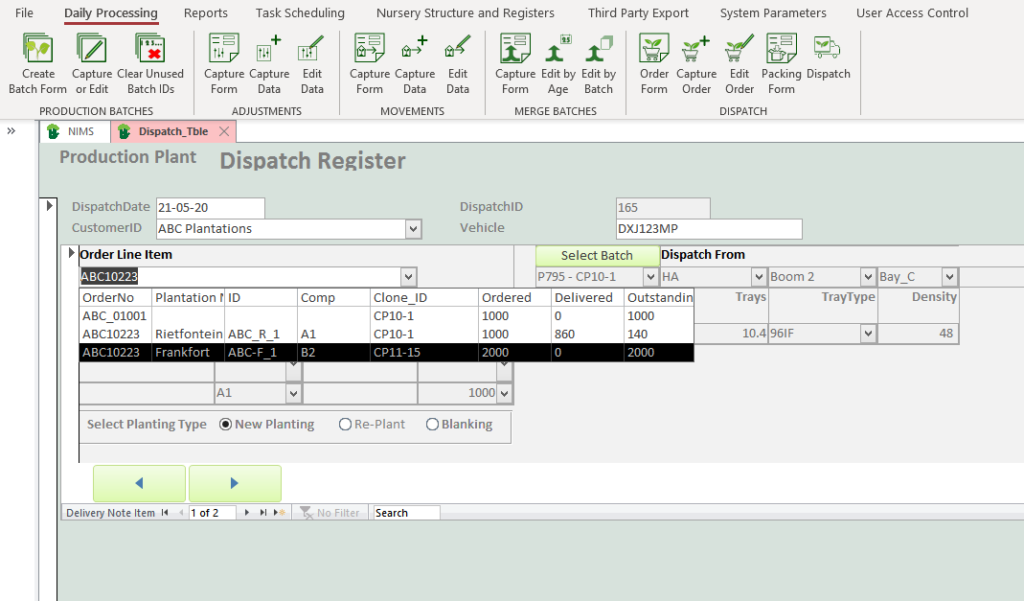Click the Vehicle input field

[x=708, y=229]
